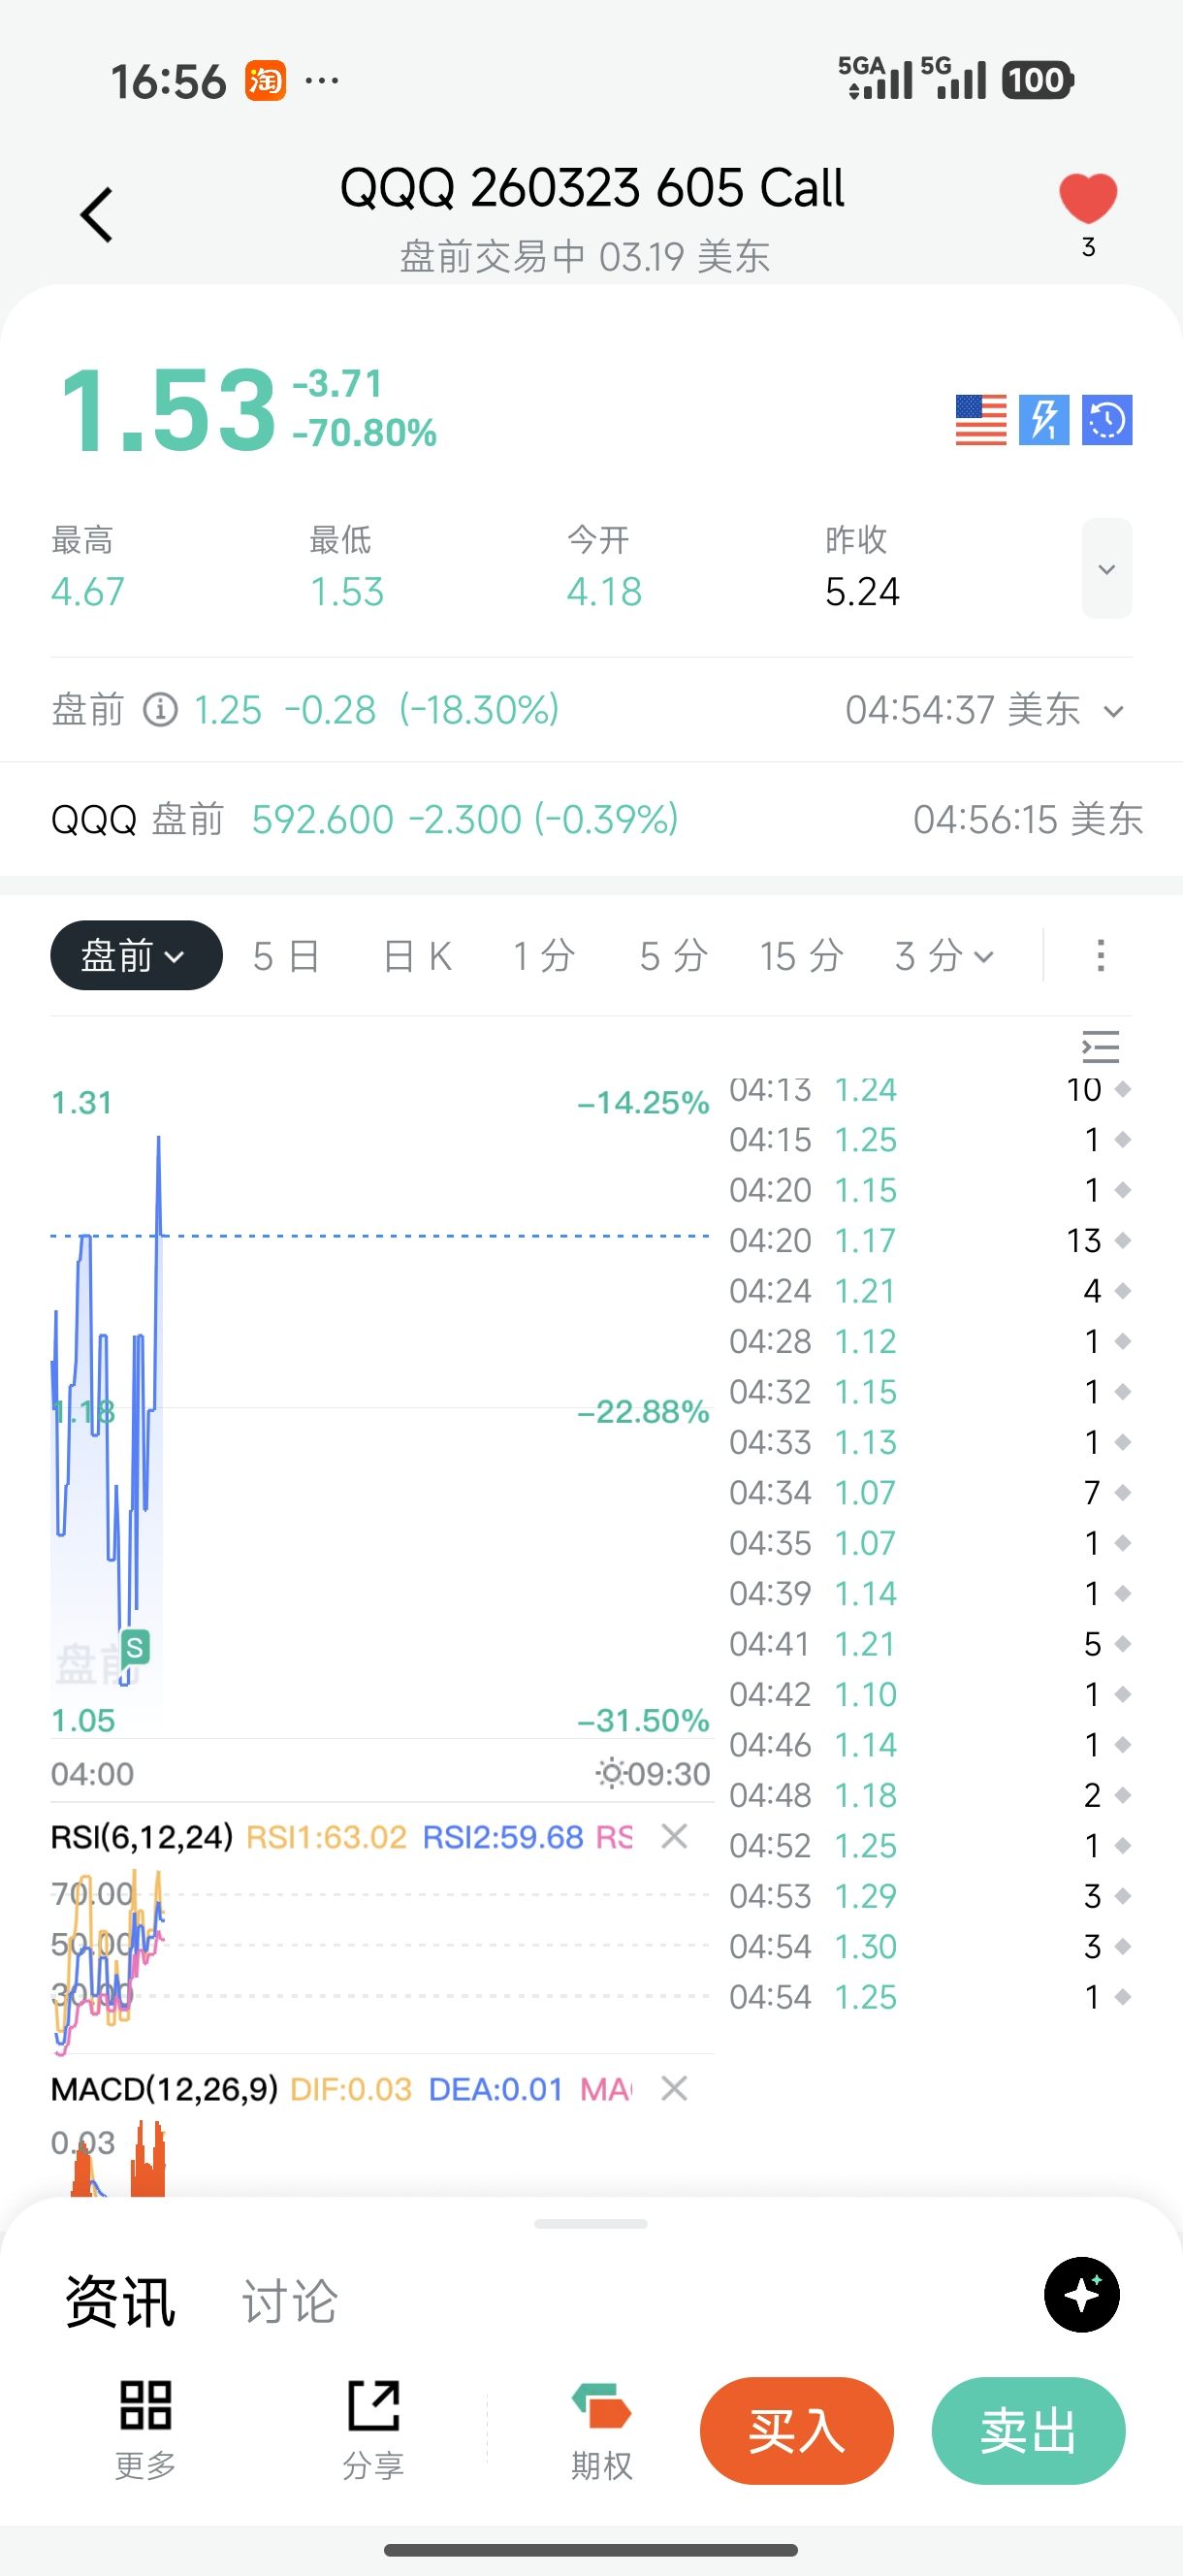The width and height of the screenshot is (1183, 2576).
Task: Open the 3分 interval dropdown
Action: (x=944, y=956)
